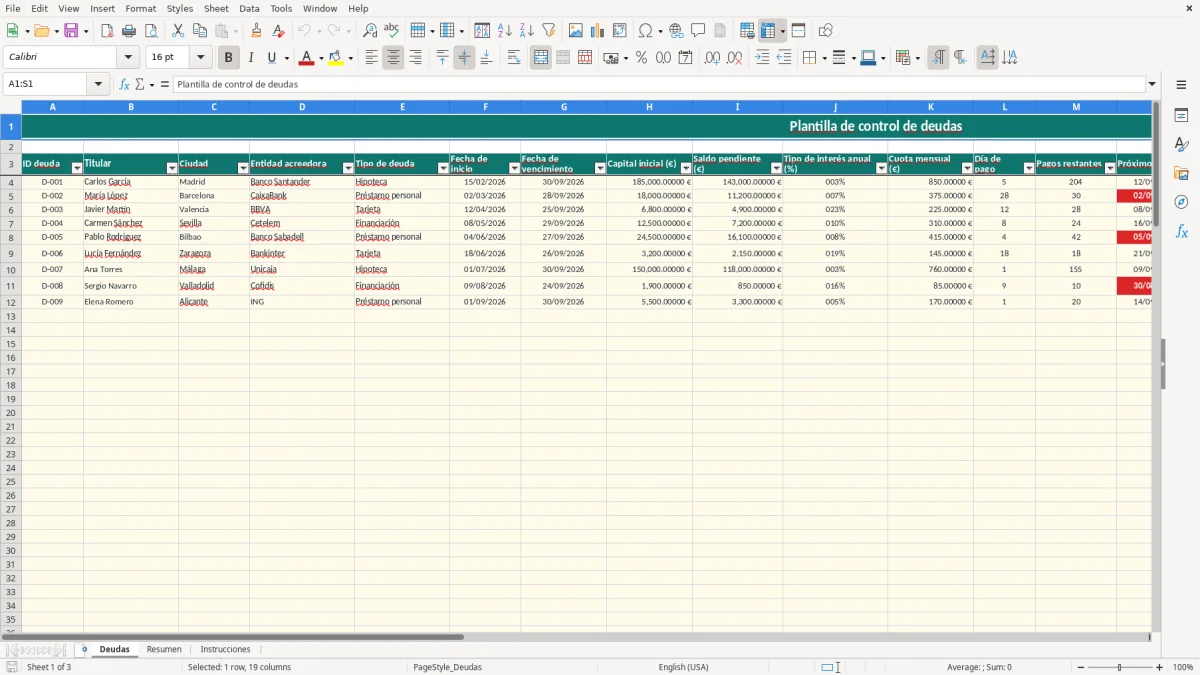Click Format as Date icon

click(685, 58)
